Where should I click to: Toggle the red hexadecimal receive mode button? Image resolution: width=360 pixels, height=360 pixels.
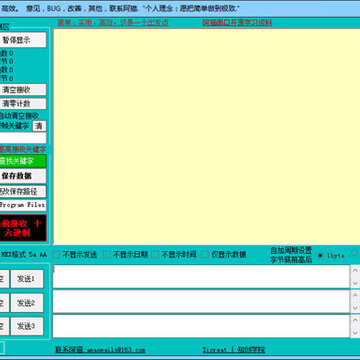click(22, 228)
